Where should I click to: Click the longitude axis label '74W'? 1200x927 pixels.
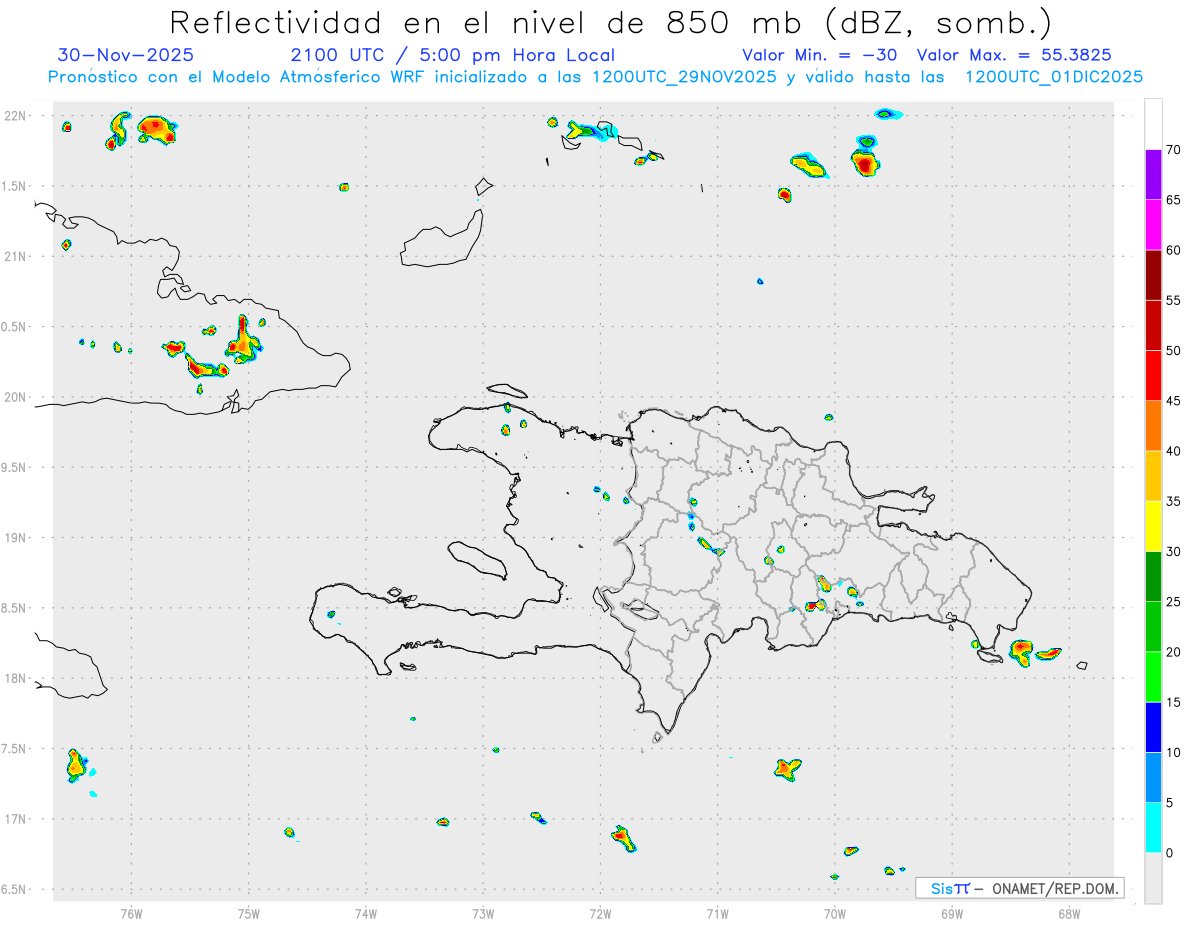[366, 913]
